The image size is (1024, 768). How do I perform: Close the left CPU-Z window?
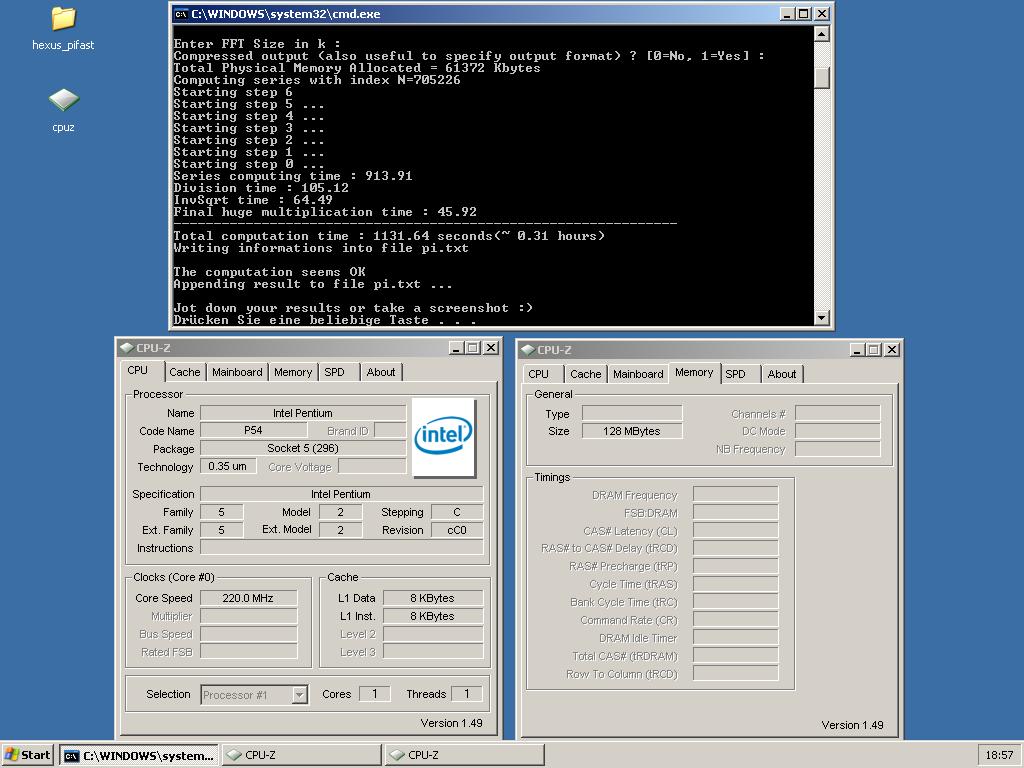coord(491,348)
